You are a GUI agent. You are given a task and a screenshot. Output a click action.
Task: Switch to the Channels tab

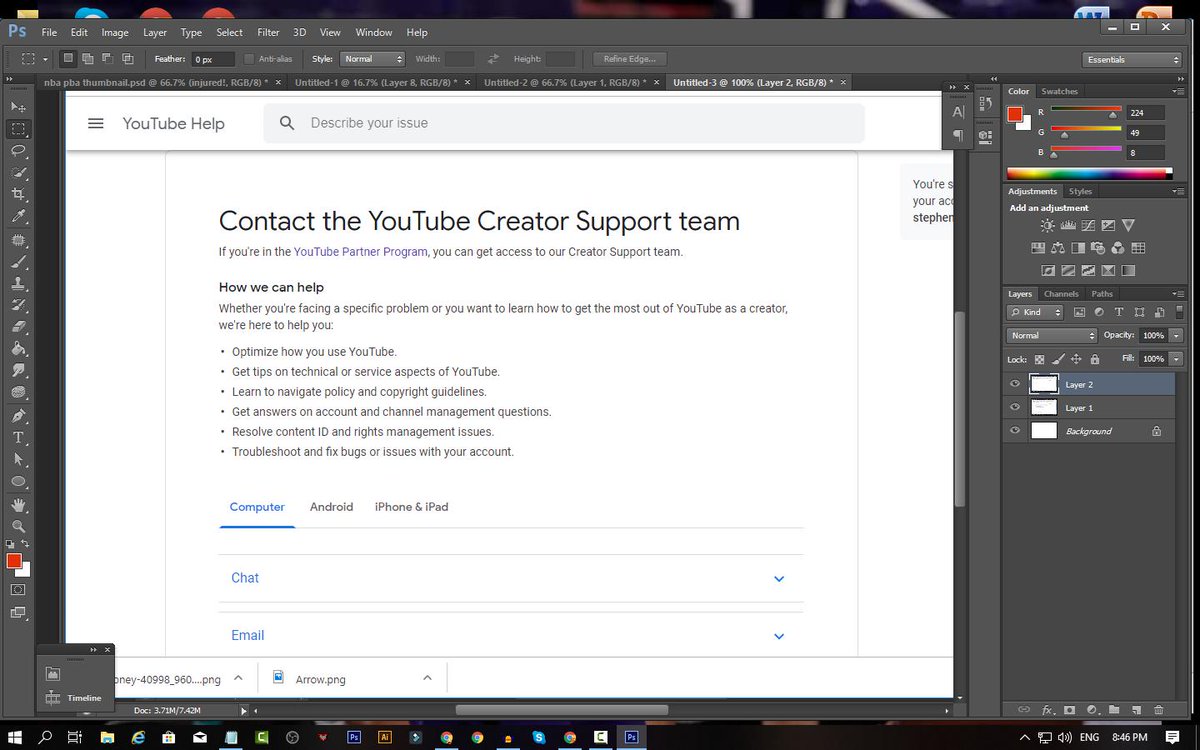[x=1061, y=294]
